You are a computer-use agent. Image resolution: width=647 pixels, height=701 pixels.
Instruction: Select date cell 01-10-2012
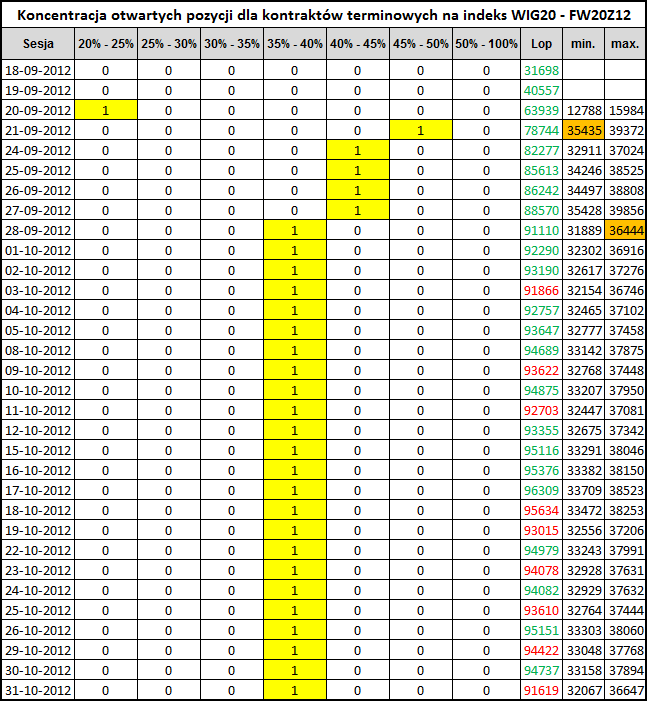click(38, 250)
